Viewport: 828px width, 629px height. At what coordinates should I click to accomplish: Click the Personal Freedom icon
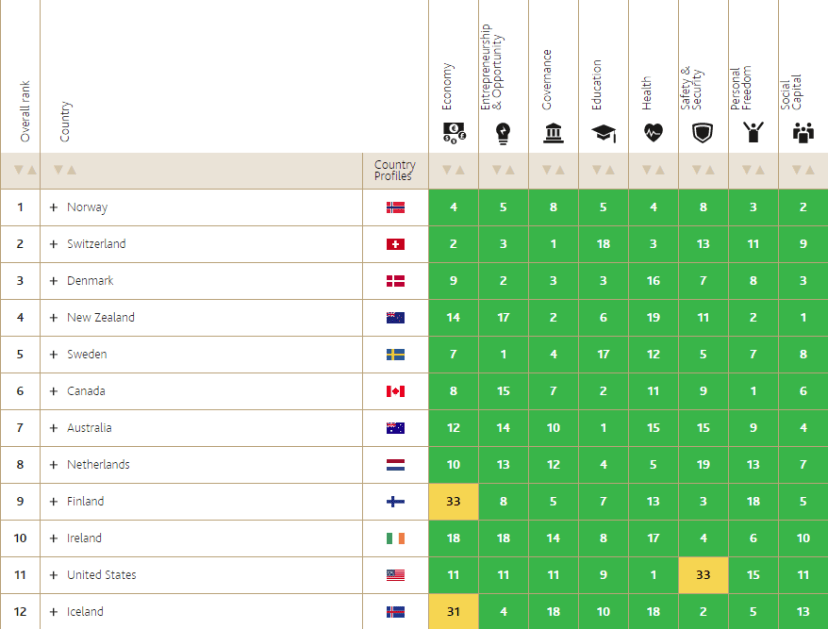coord(753,132)
